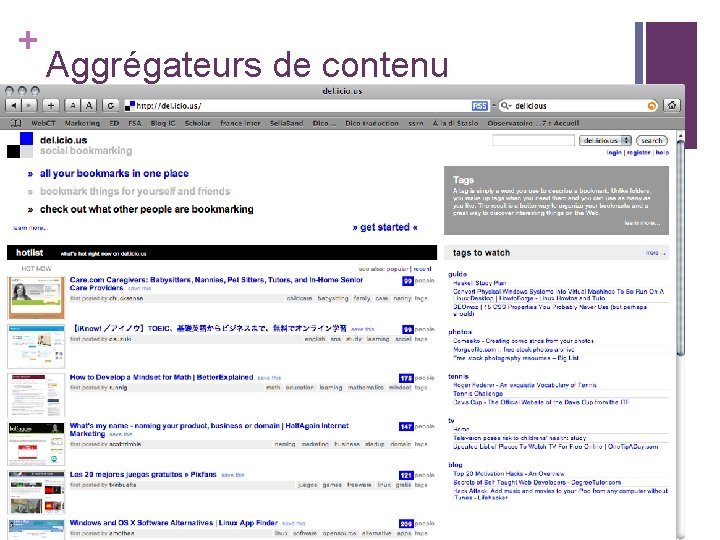
Task: Click the register link
Action: [x=639, y=152]
